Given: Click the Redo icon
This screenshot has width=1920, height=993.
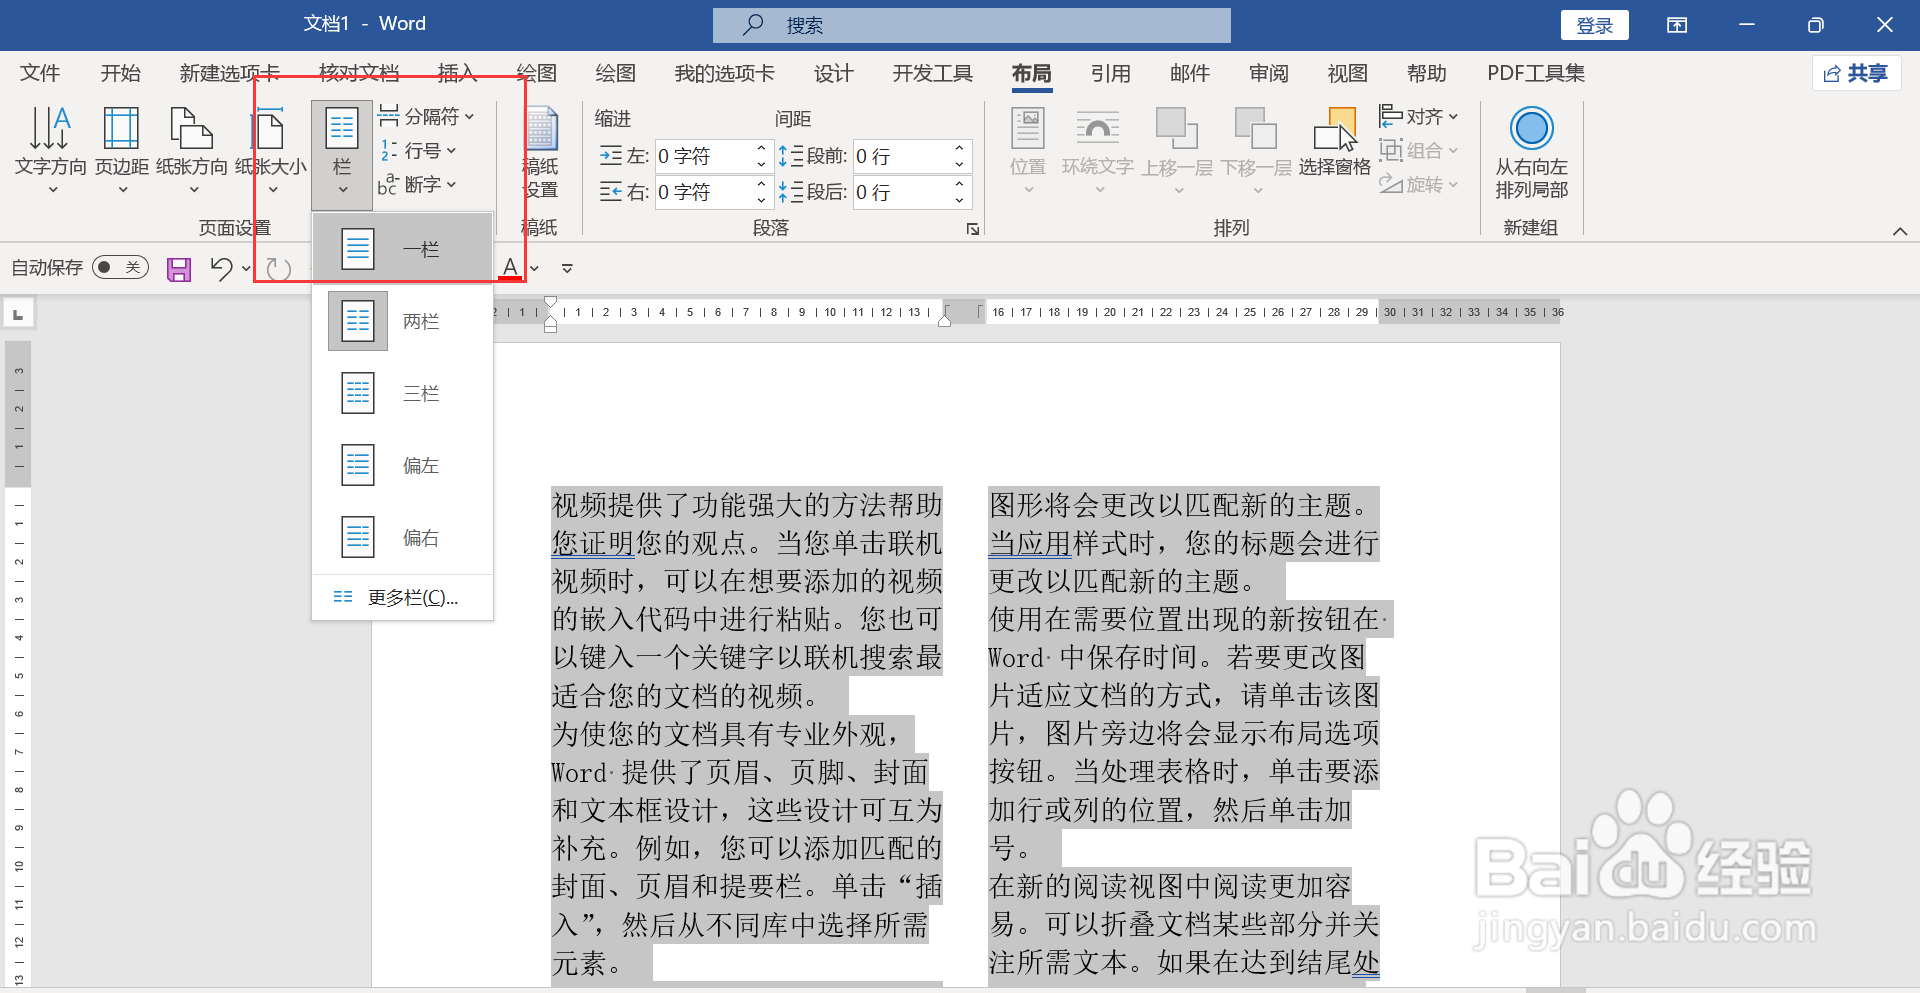Looking at the screenshot, I should (279, 268).
